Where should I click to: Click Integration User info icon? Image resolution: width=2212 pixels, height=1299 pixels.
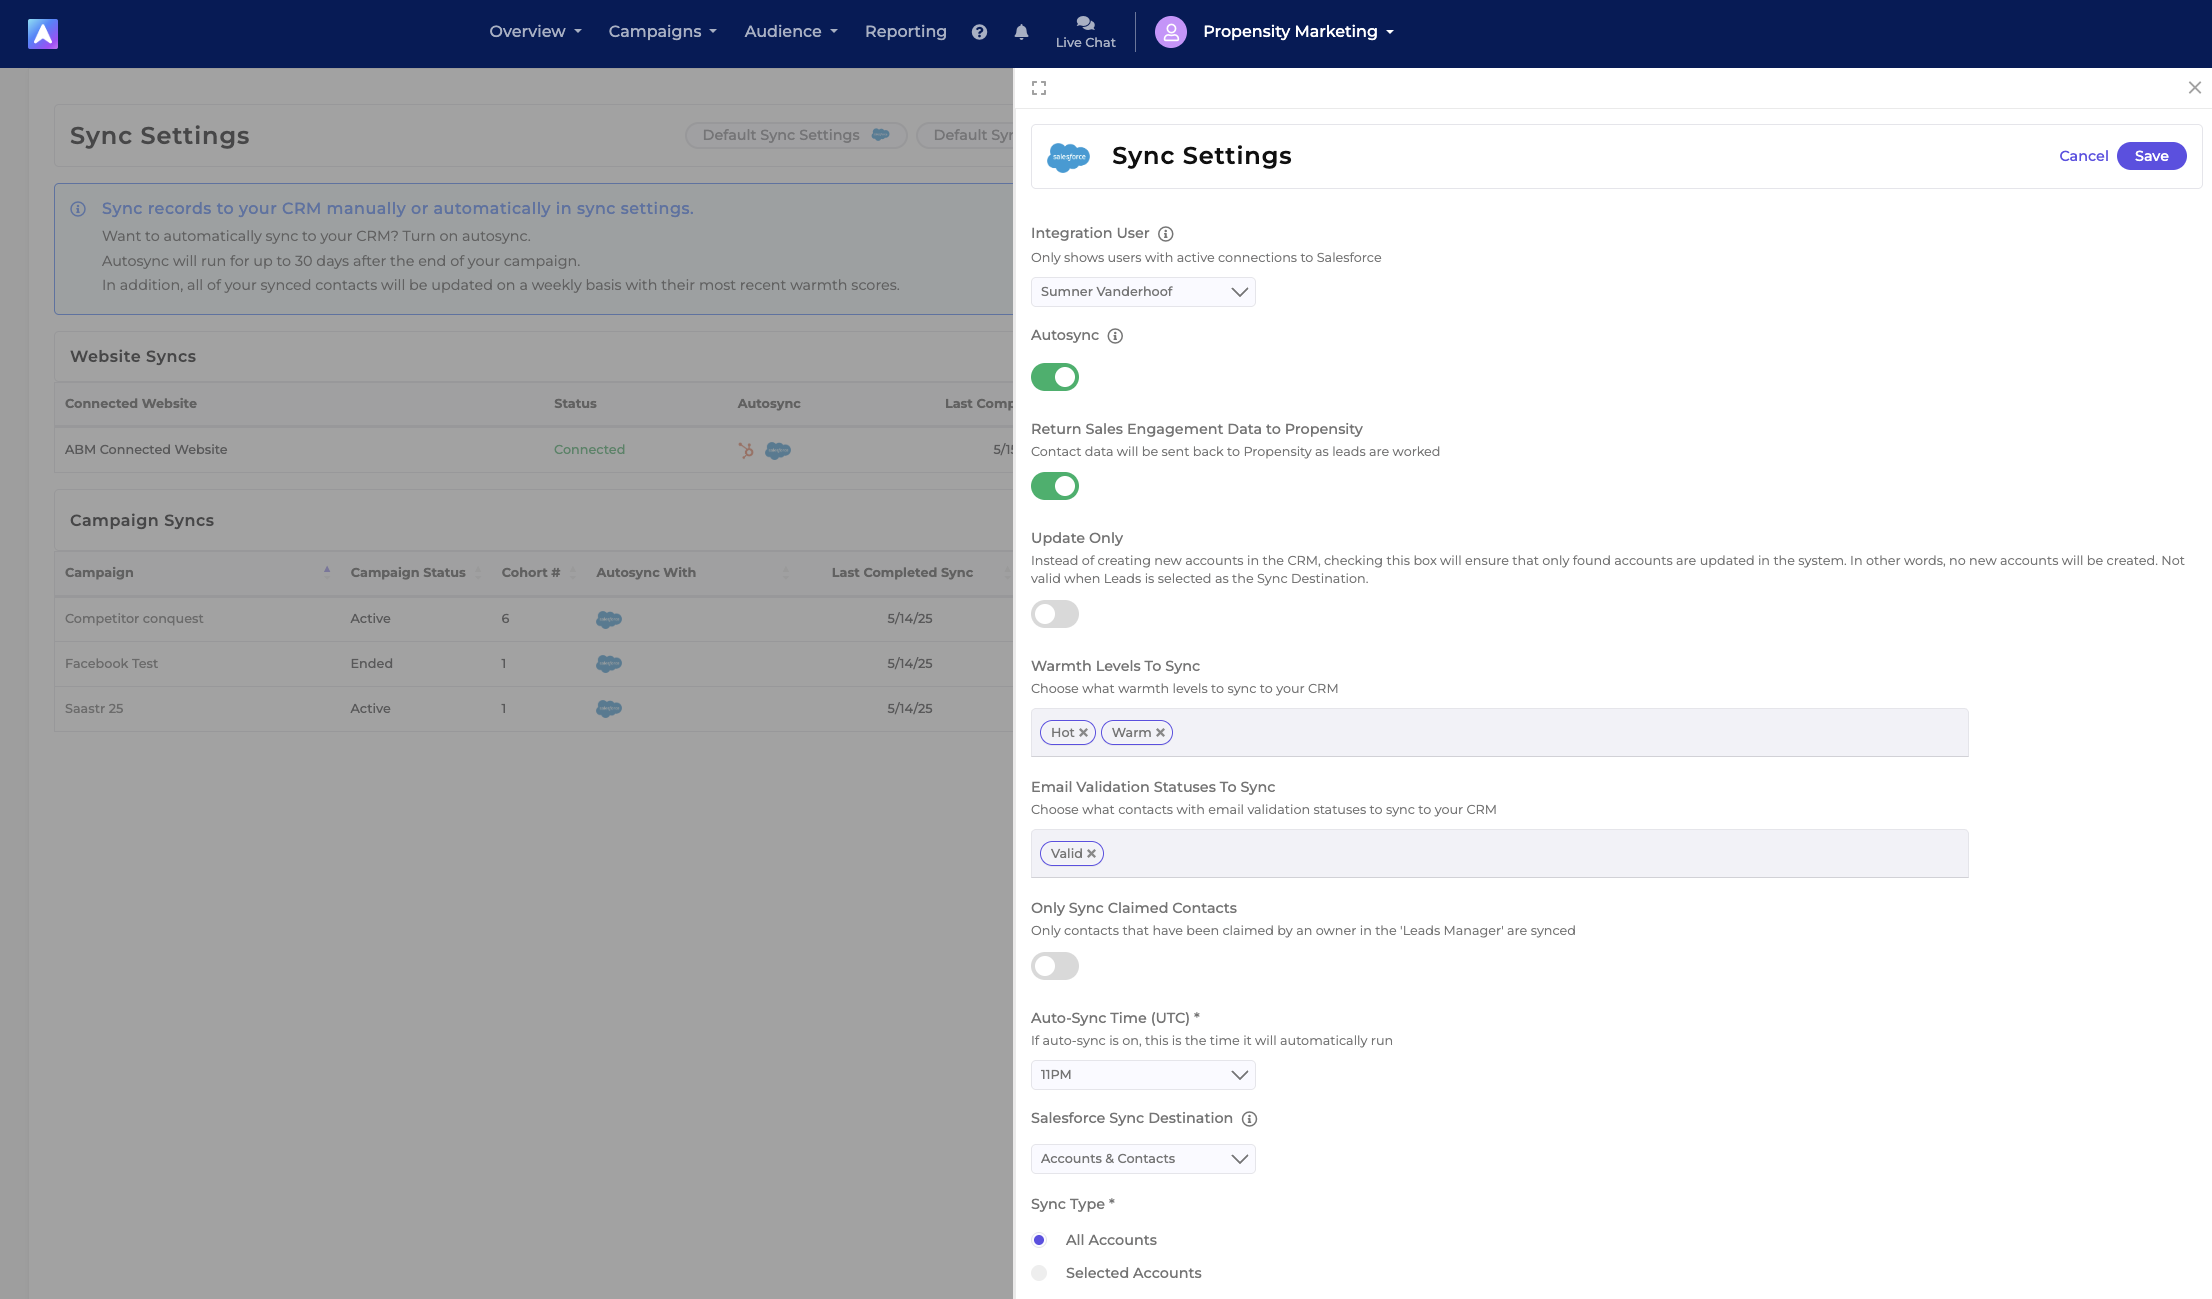click(x=1165, y=234)
